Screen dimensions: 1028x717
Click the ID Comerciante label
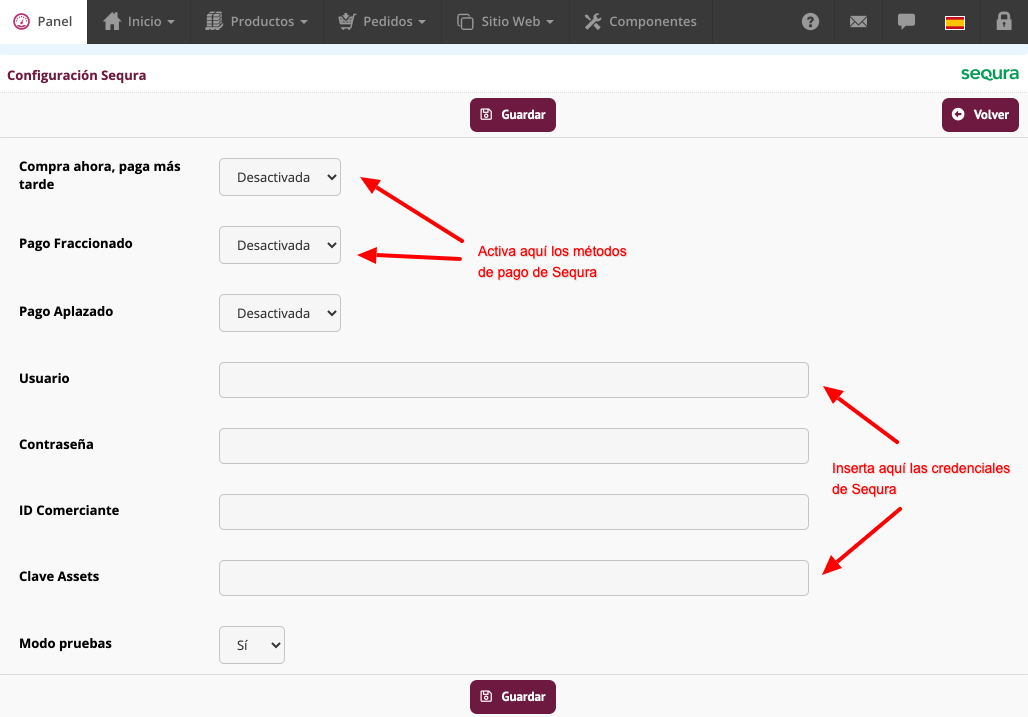click(x=69, y=511)
